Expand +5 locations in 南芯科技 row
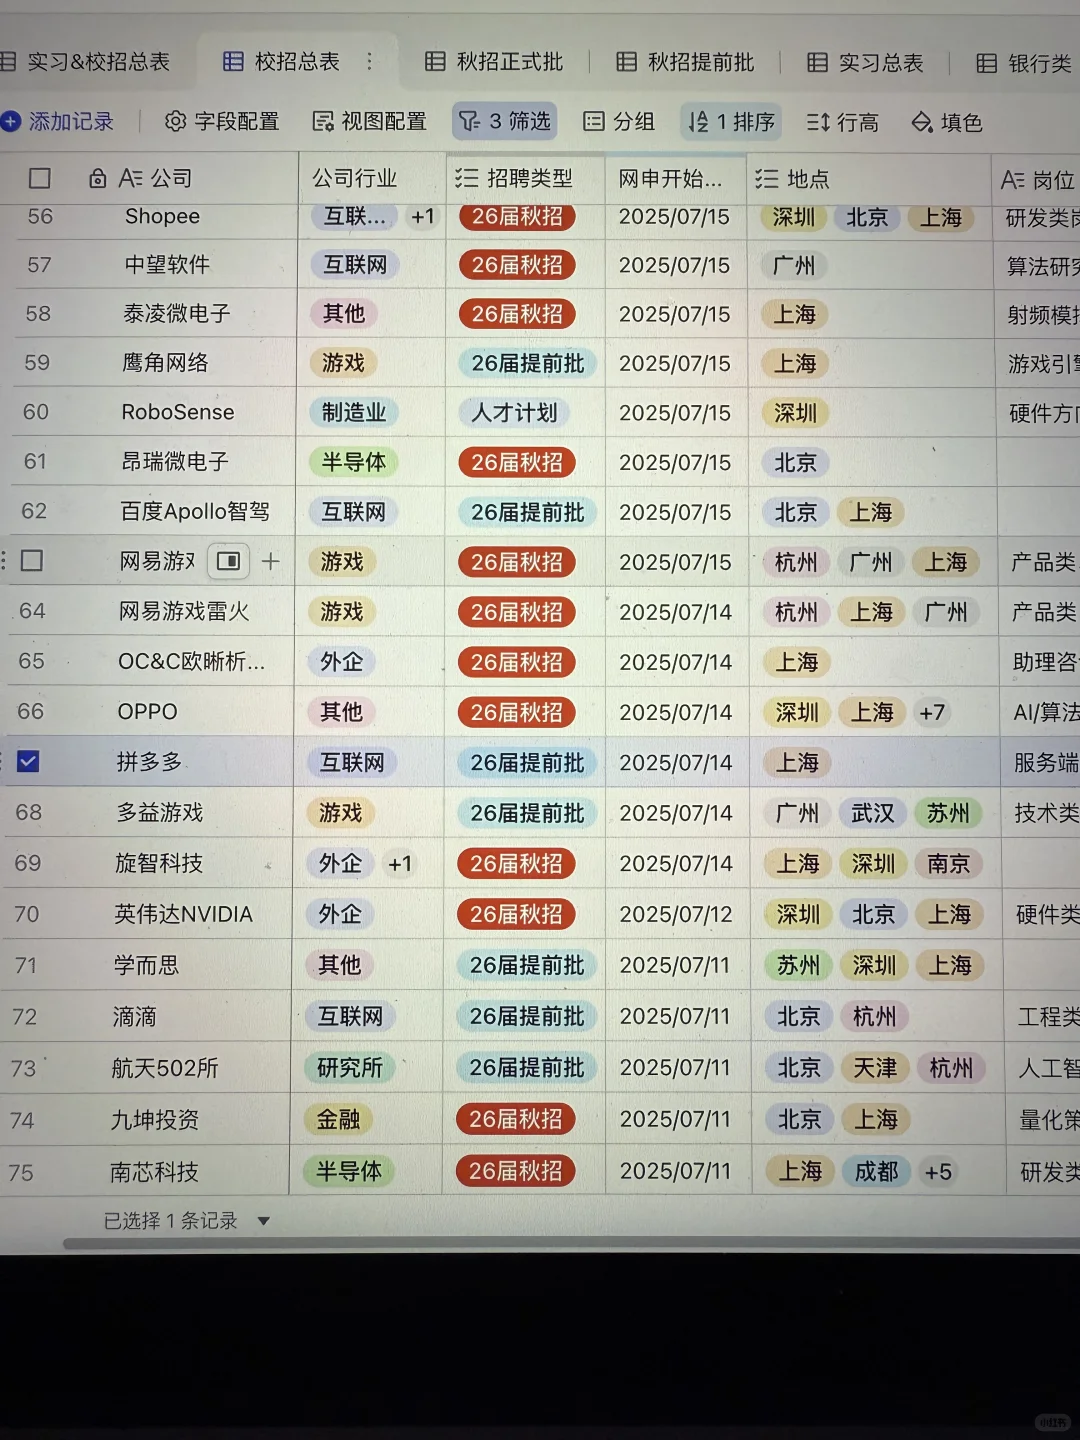This screenshot has height=1440, width=1080. 938,1171
